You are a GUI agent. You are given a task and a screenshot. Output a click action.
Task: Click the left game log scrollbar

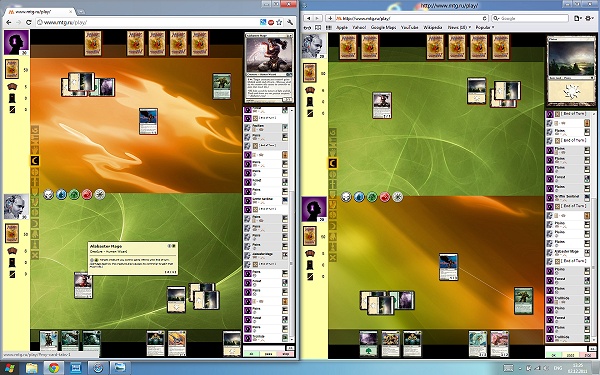click(x=292, y=226)
